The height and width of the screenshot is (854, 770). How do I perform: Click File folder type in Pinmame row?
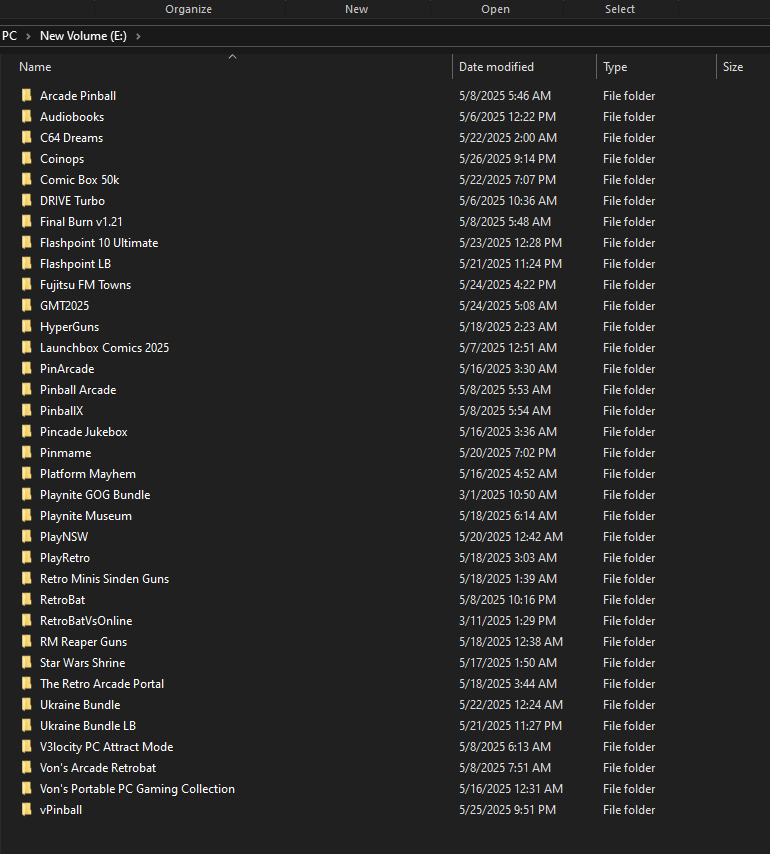coord(629,453)
